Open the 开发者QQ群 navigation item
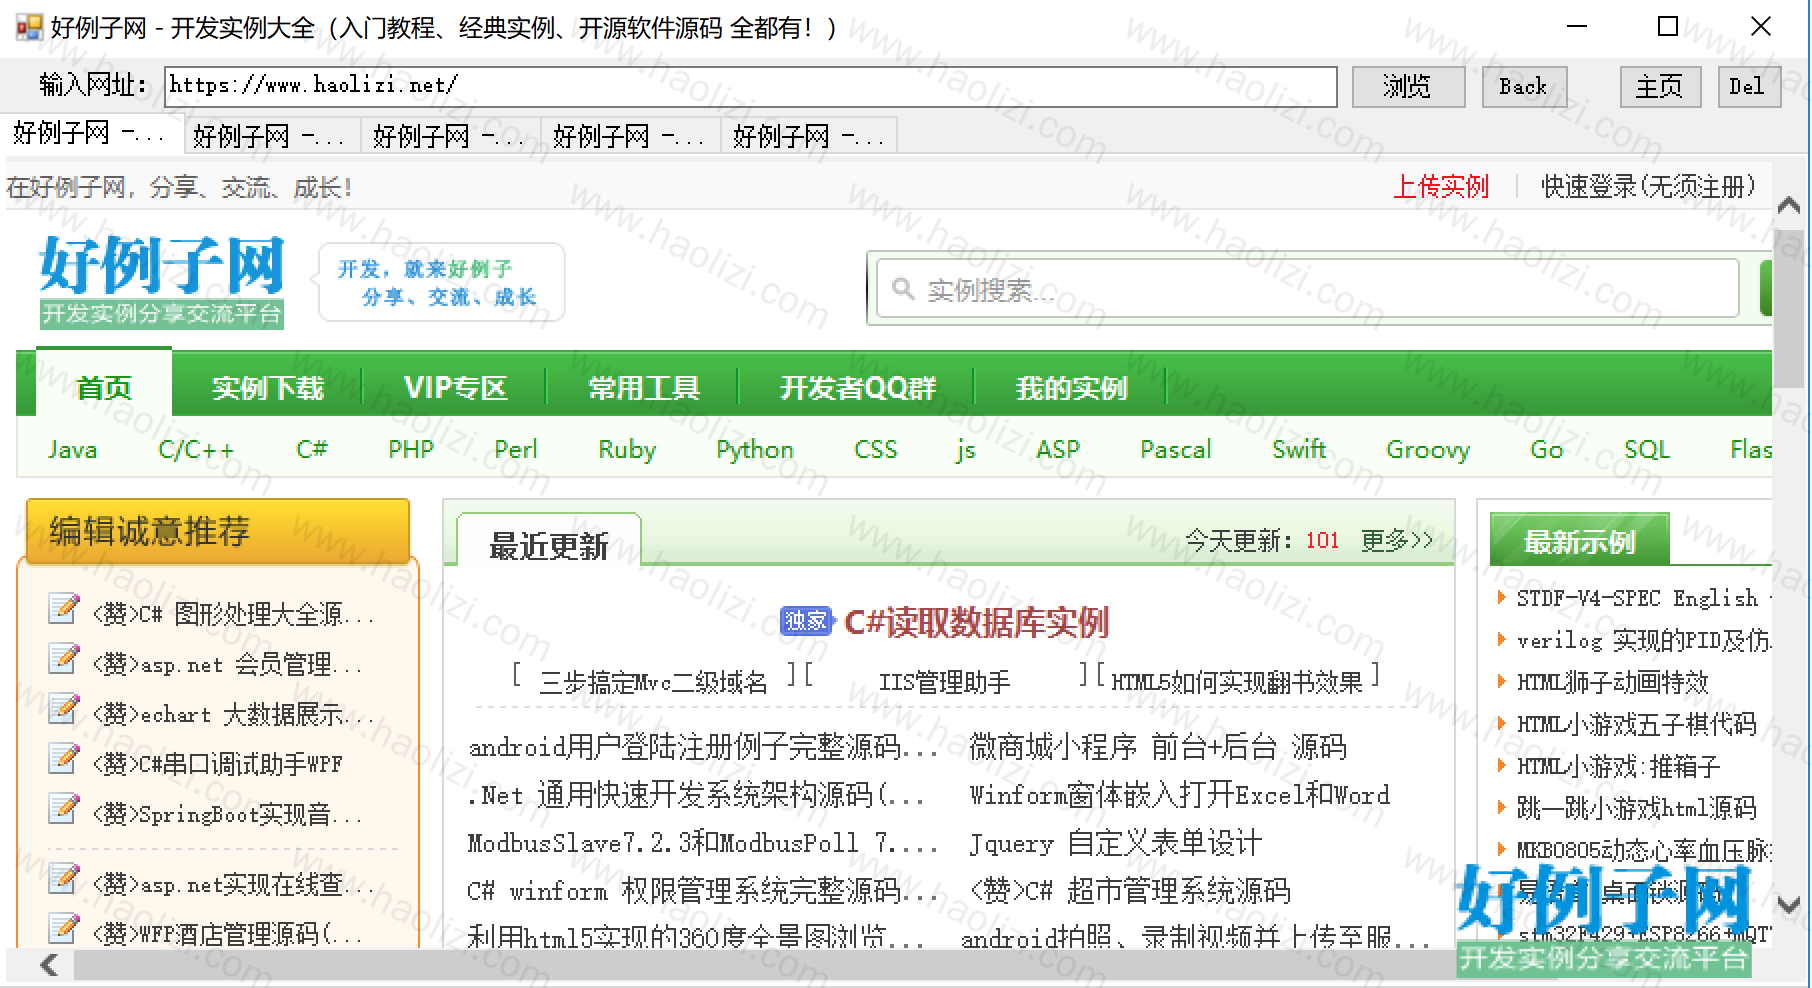Screen dimensions: 1812x988 858,387
